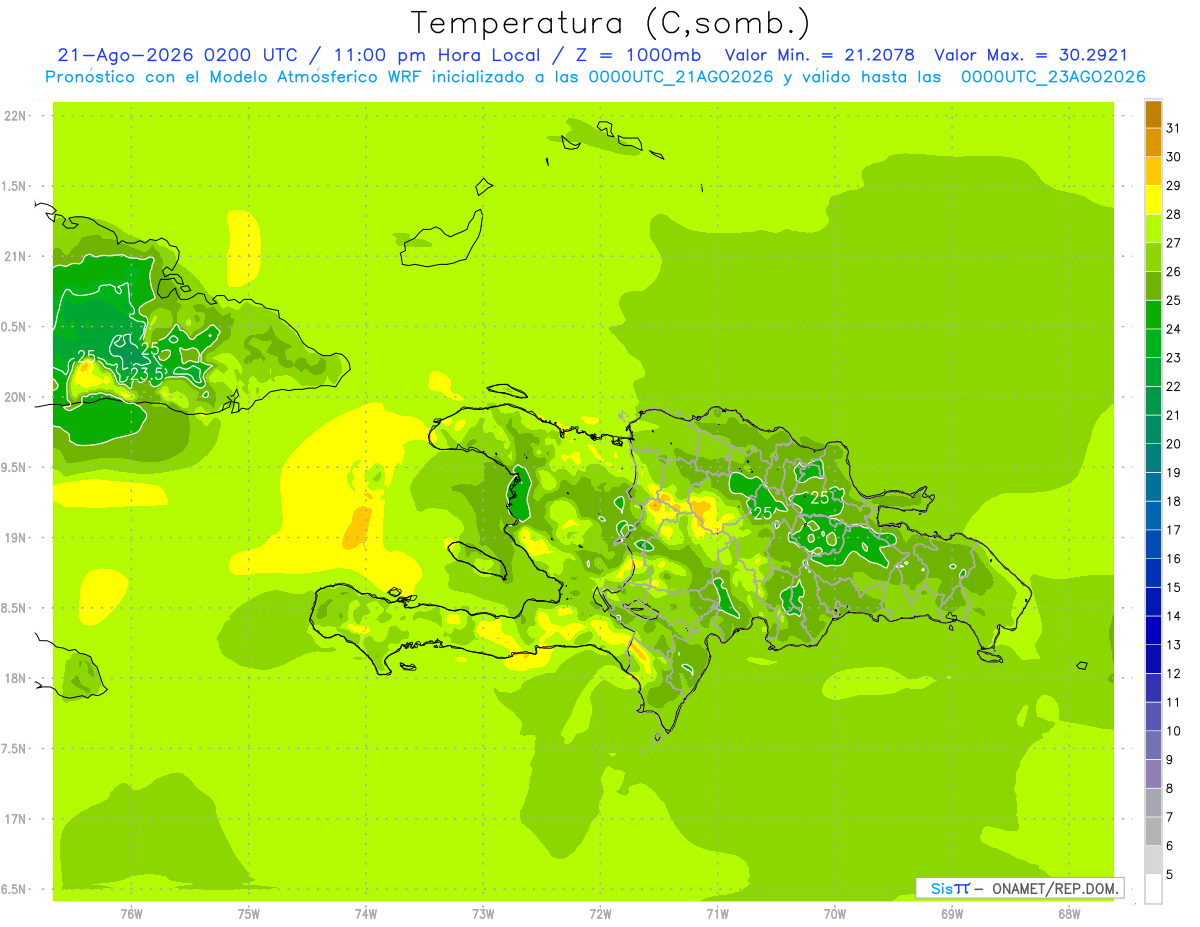
Task: Click the '19N' latitude label
Action: (x=17, y=538)
